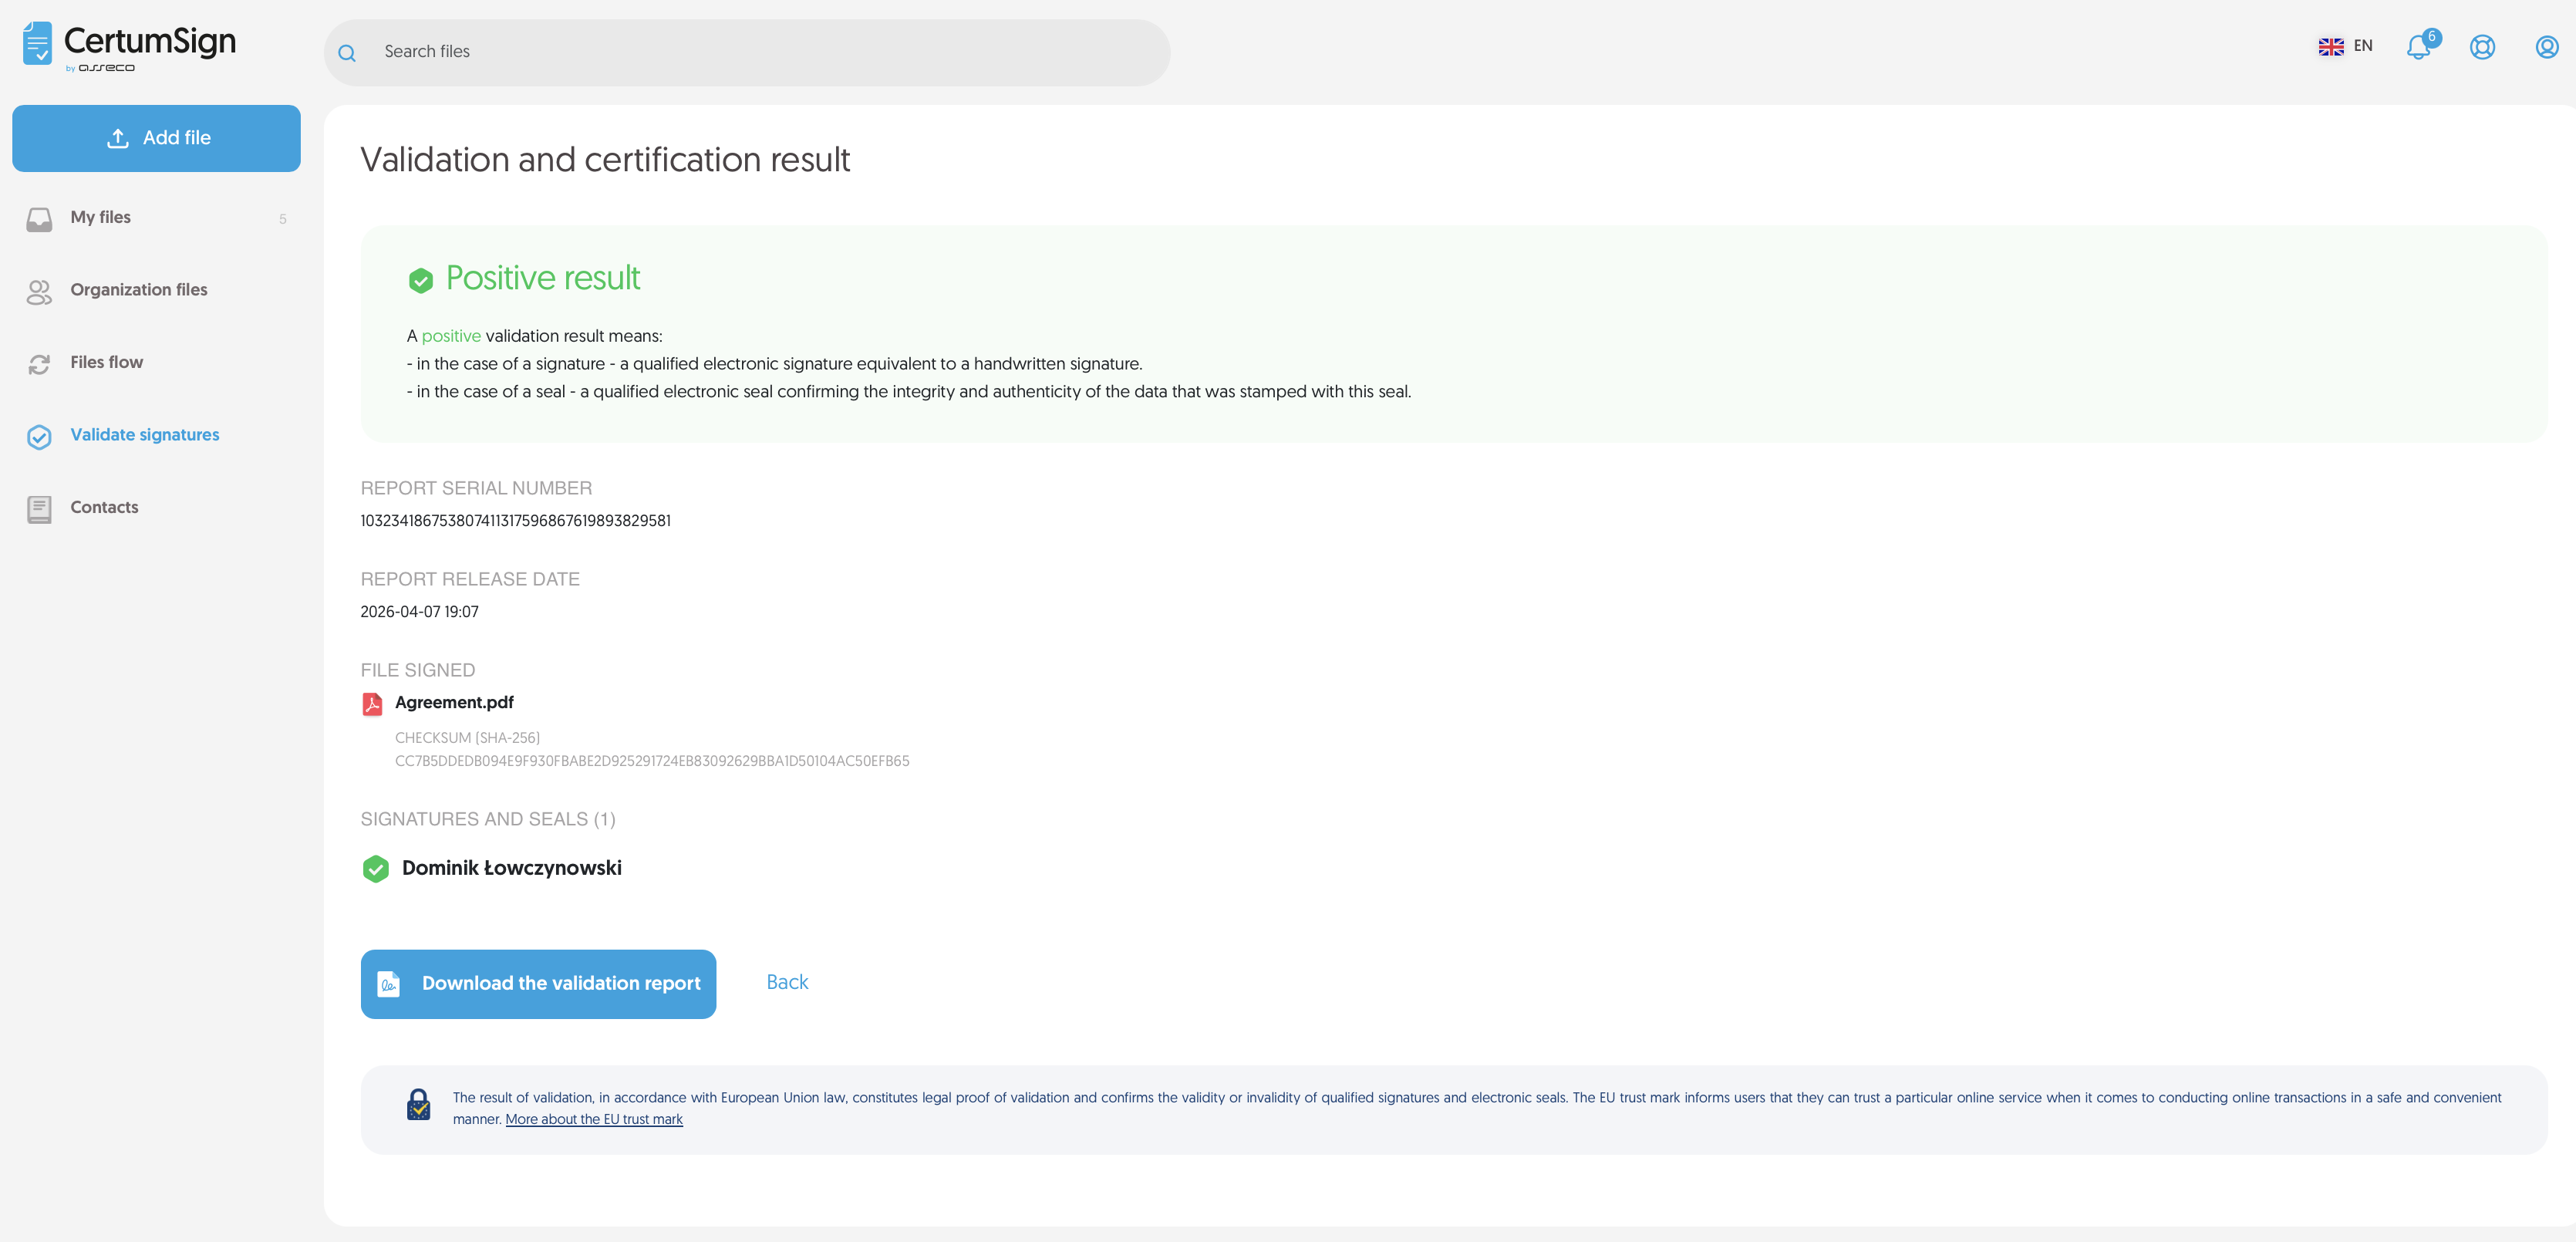Open the Organization files section
Screen dimensions: 2576x1242
(138, 290)
